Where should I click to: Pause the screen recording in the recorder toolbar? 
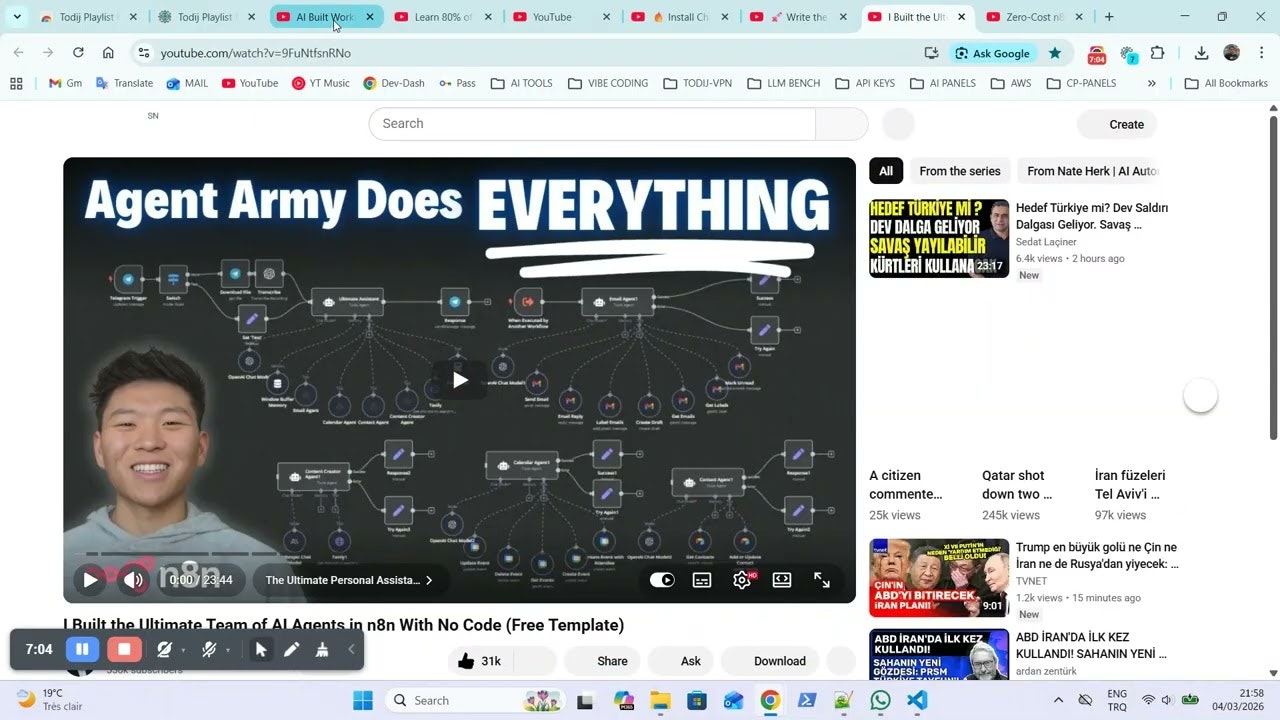pos(82,650)
